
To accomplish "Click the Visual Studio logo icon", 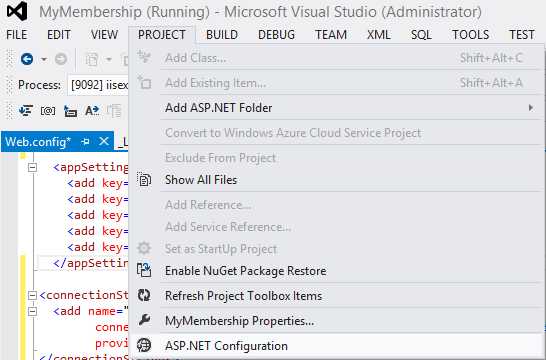I will [17, 11].
